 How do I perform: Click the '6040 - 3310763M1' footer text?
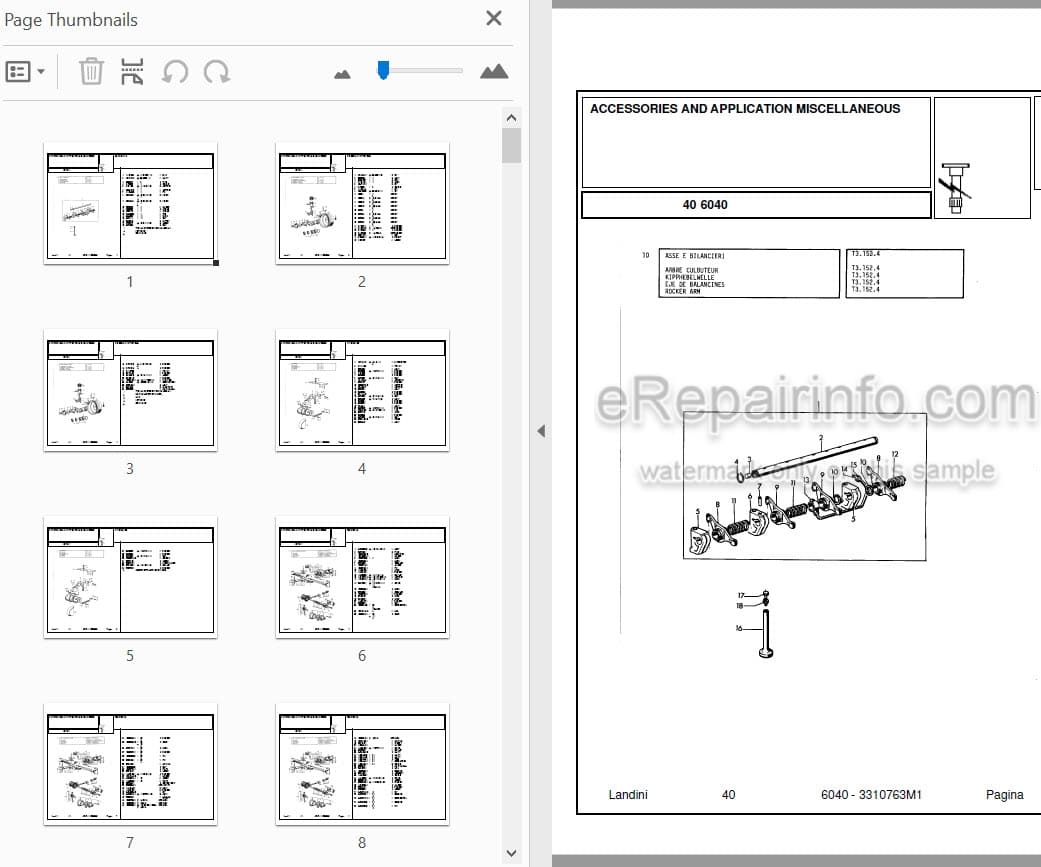[x=871, y=795]
